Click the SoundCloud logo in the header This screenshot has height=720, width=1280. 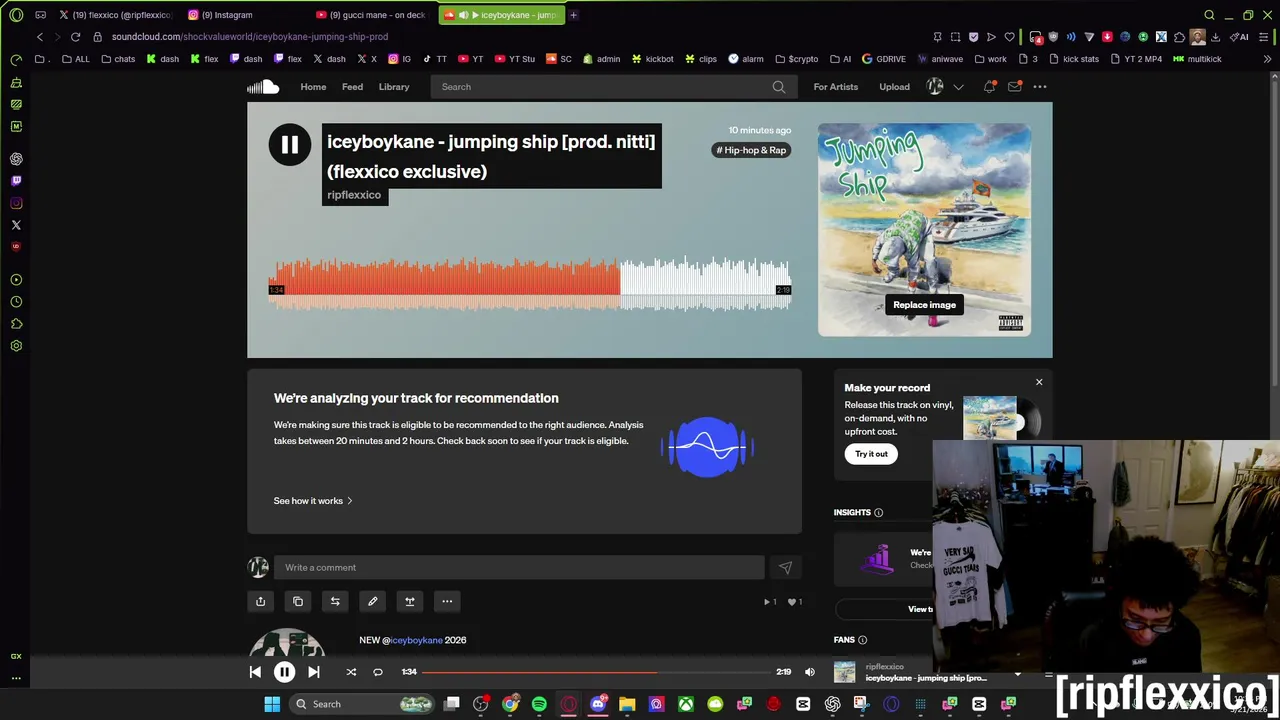tap(263, 87)
